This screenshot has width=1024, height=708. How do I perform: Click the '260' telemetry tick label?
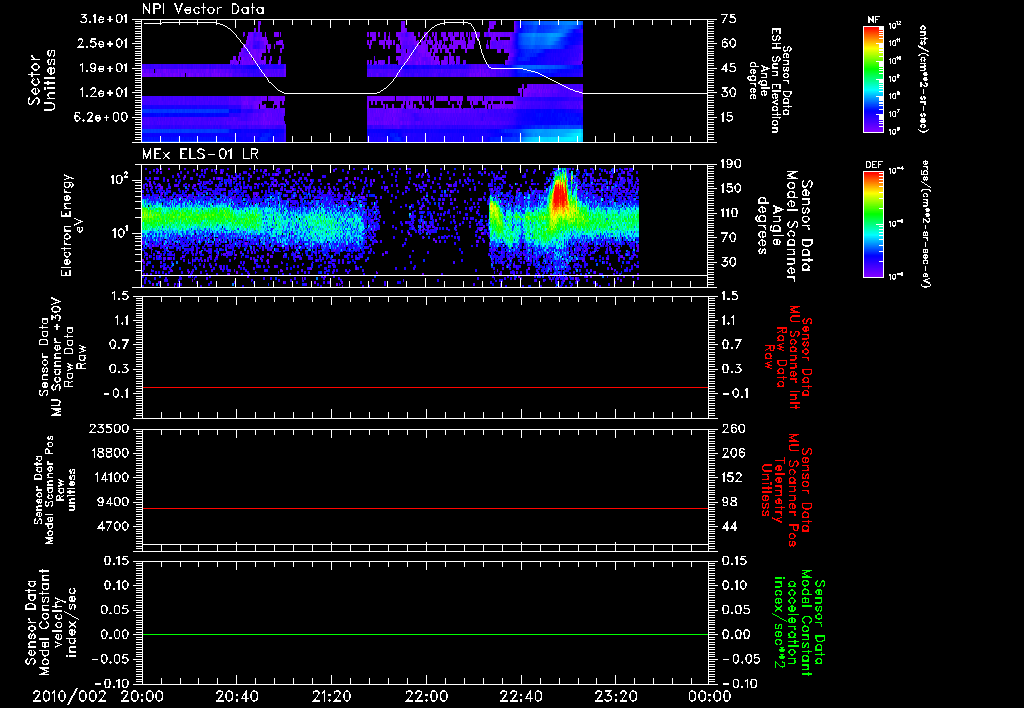coord(733,428)
